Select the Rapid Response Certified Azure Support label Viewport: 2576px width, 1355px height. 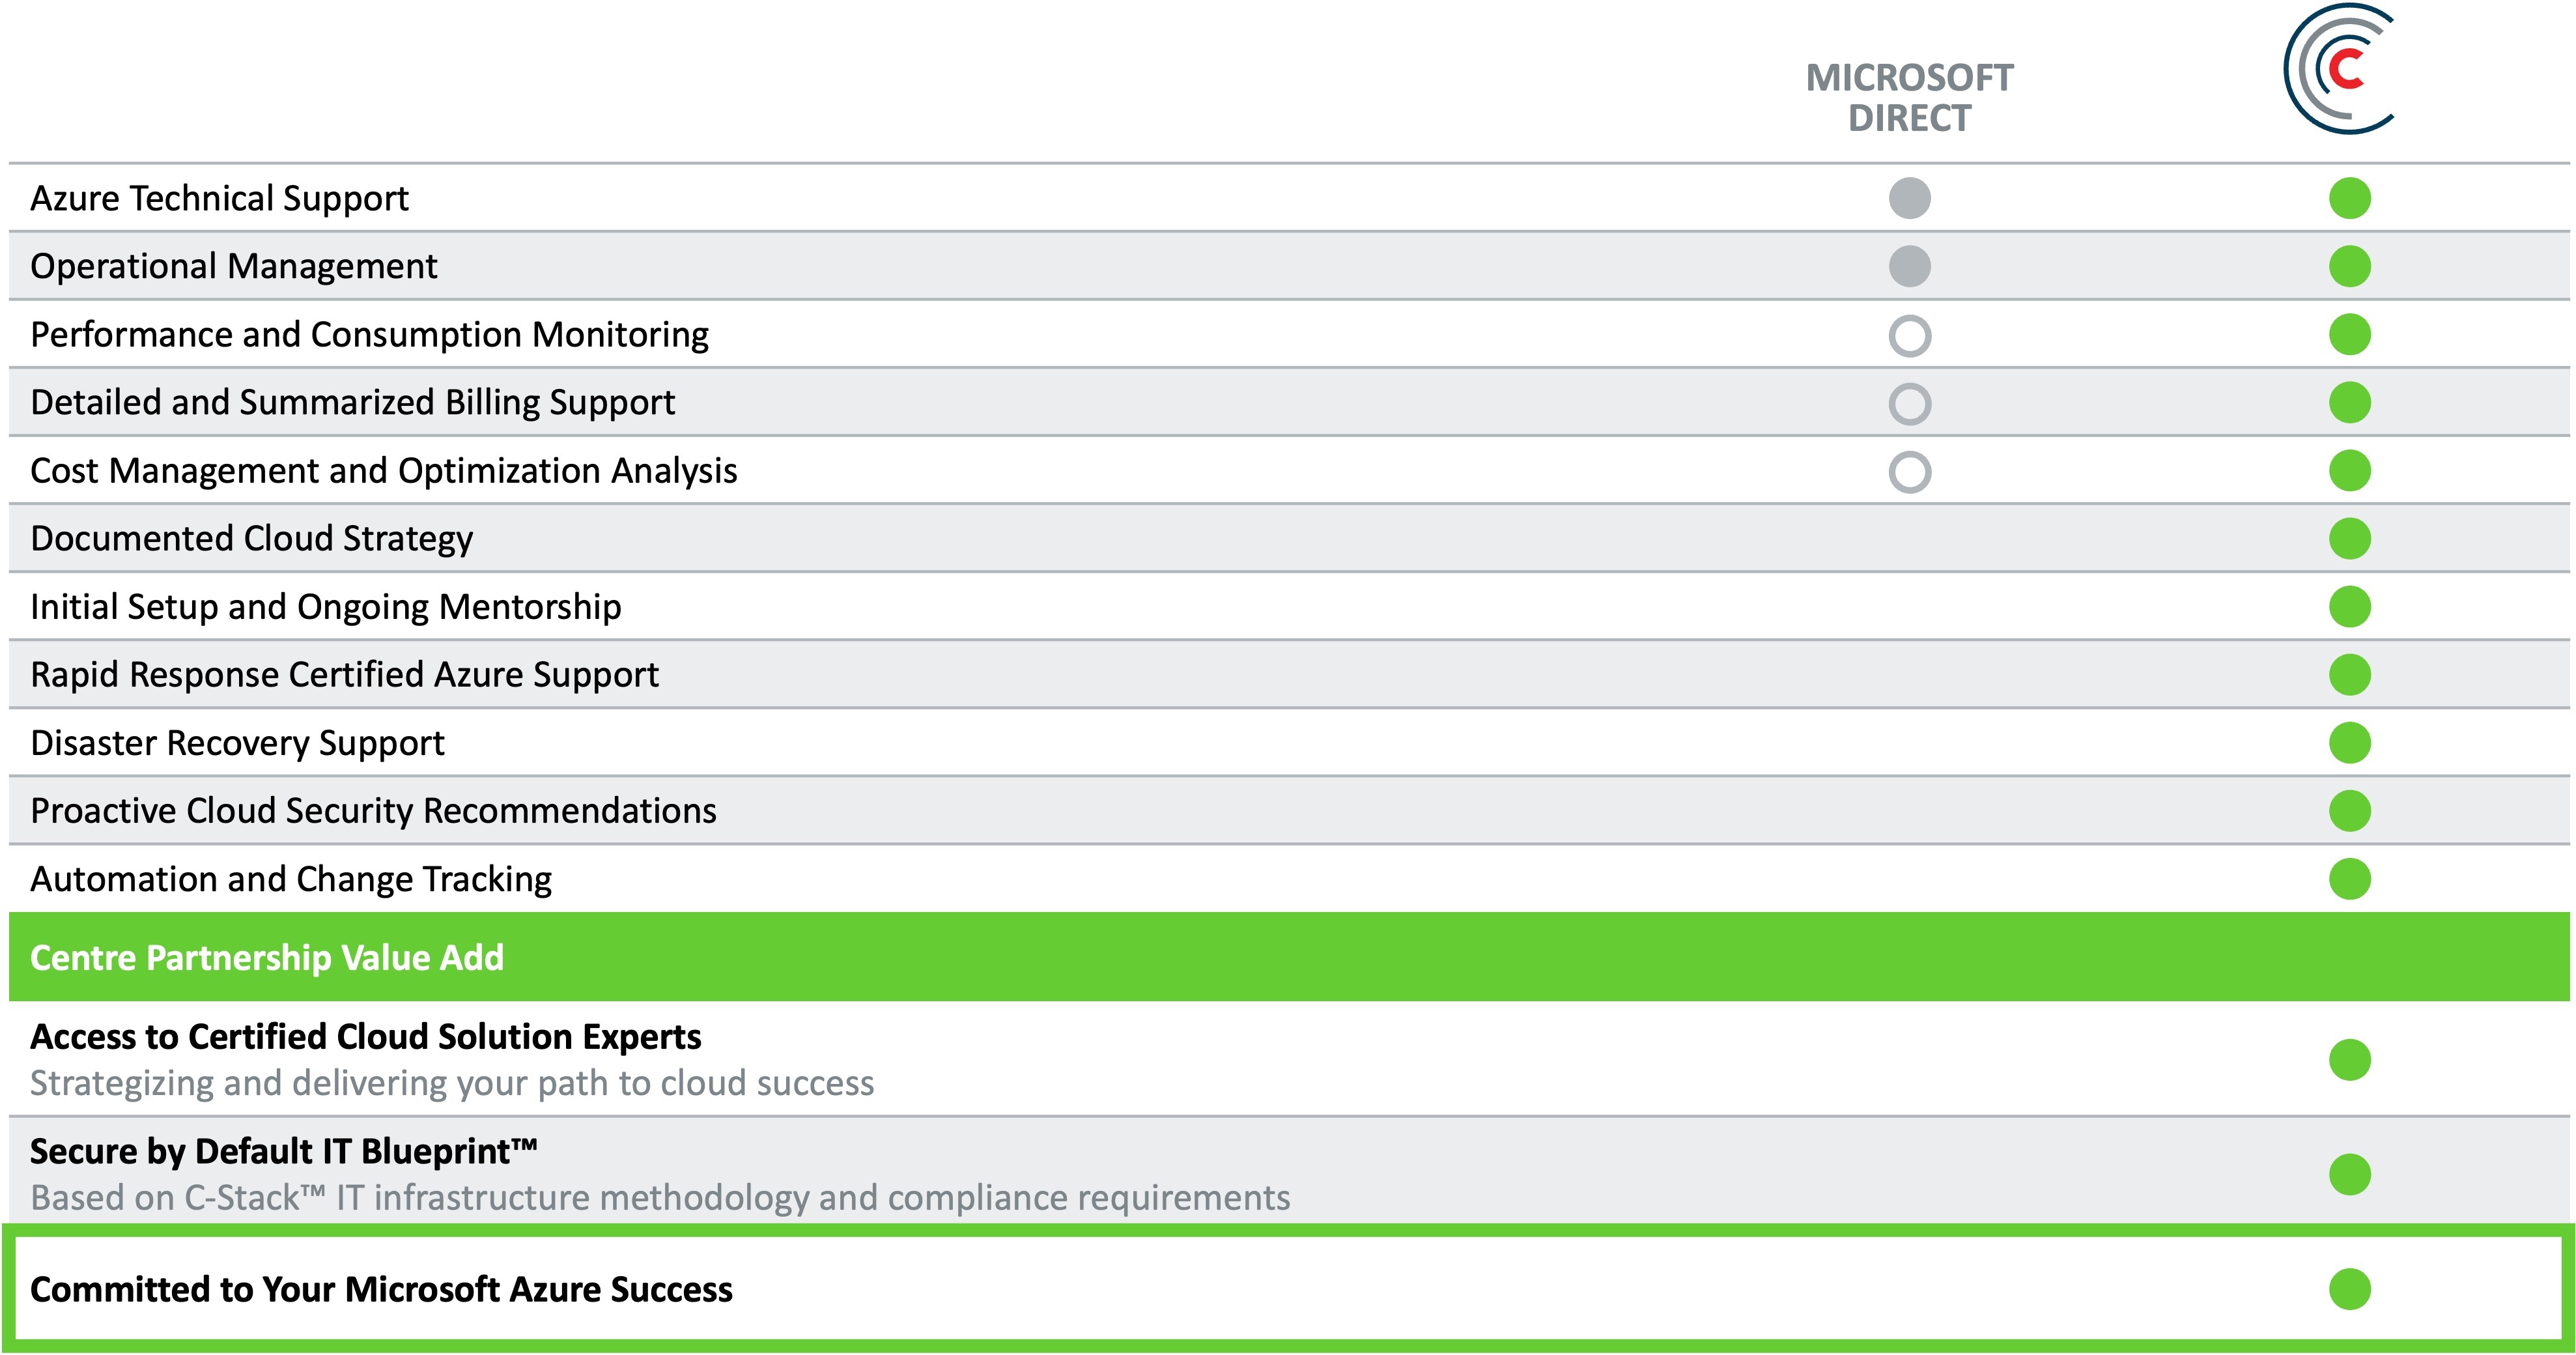(344, 675)
